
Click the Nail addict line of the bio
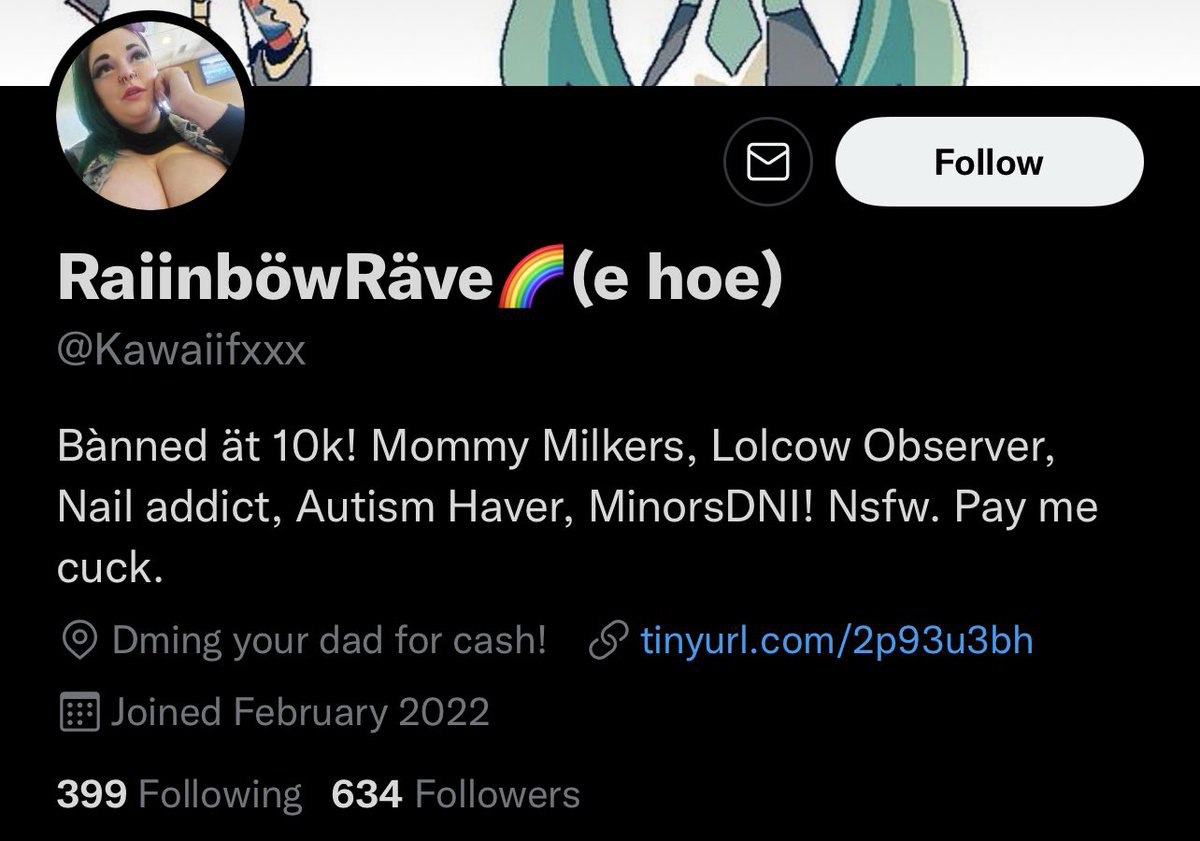(x=578, y=507)
